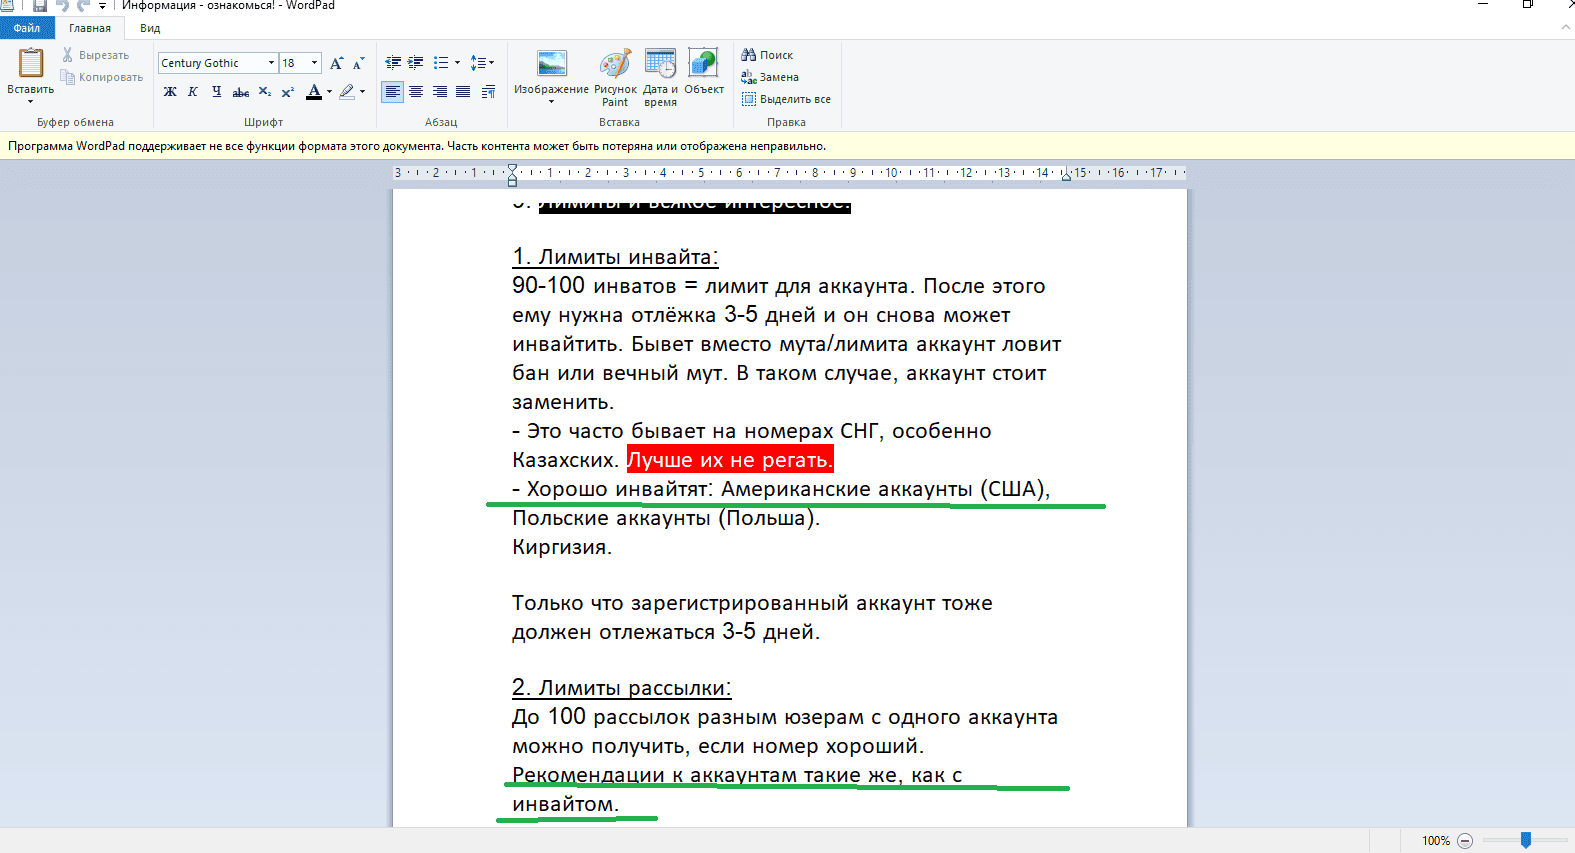Open the font size 18 dropdown
The height and width of the screenshot is (853, 1575).
pos(314,63)
